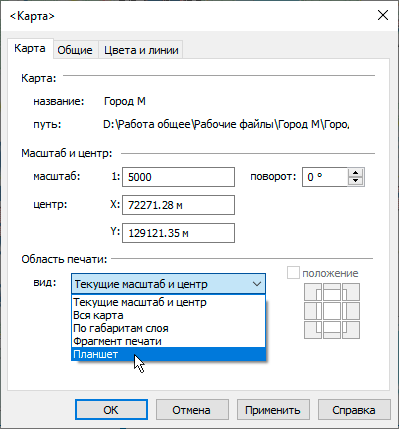Decrease rotation with the down spinner arrow
The height and width of the screenshot is (429, 399).
356,181
